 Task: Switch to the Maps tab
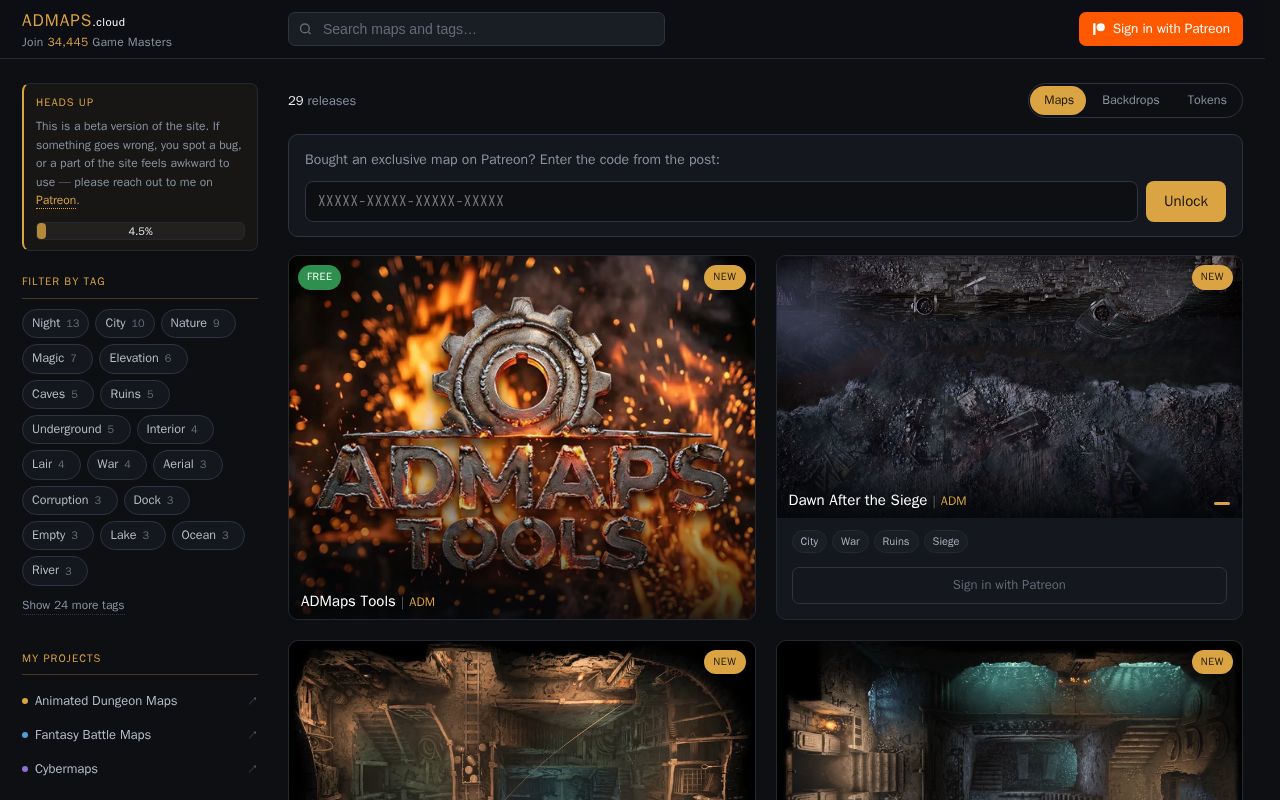[x=1058, y=100]
